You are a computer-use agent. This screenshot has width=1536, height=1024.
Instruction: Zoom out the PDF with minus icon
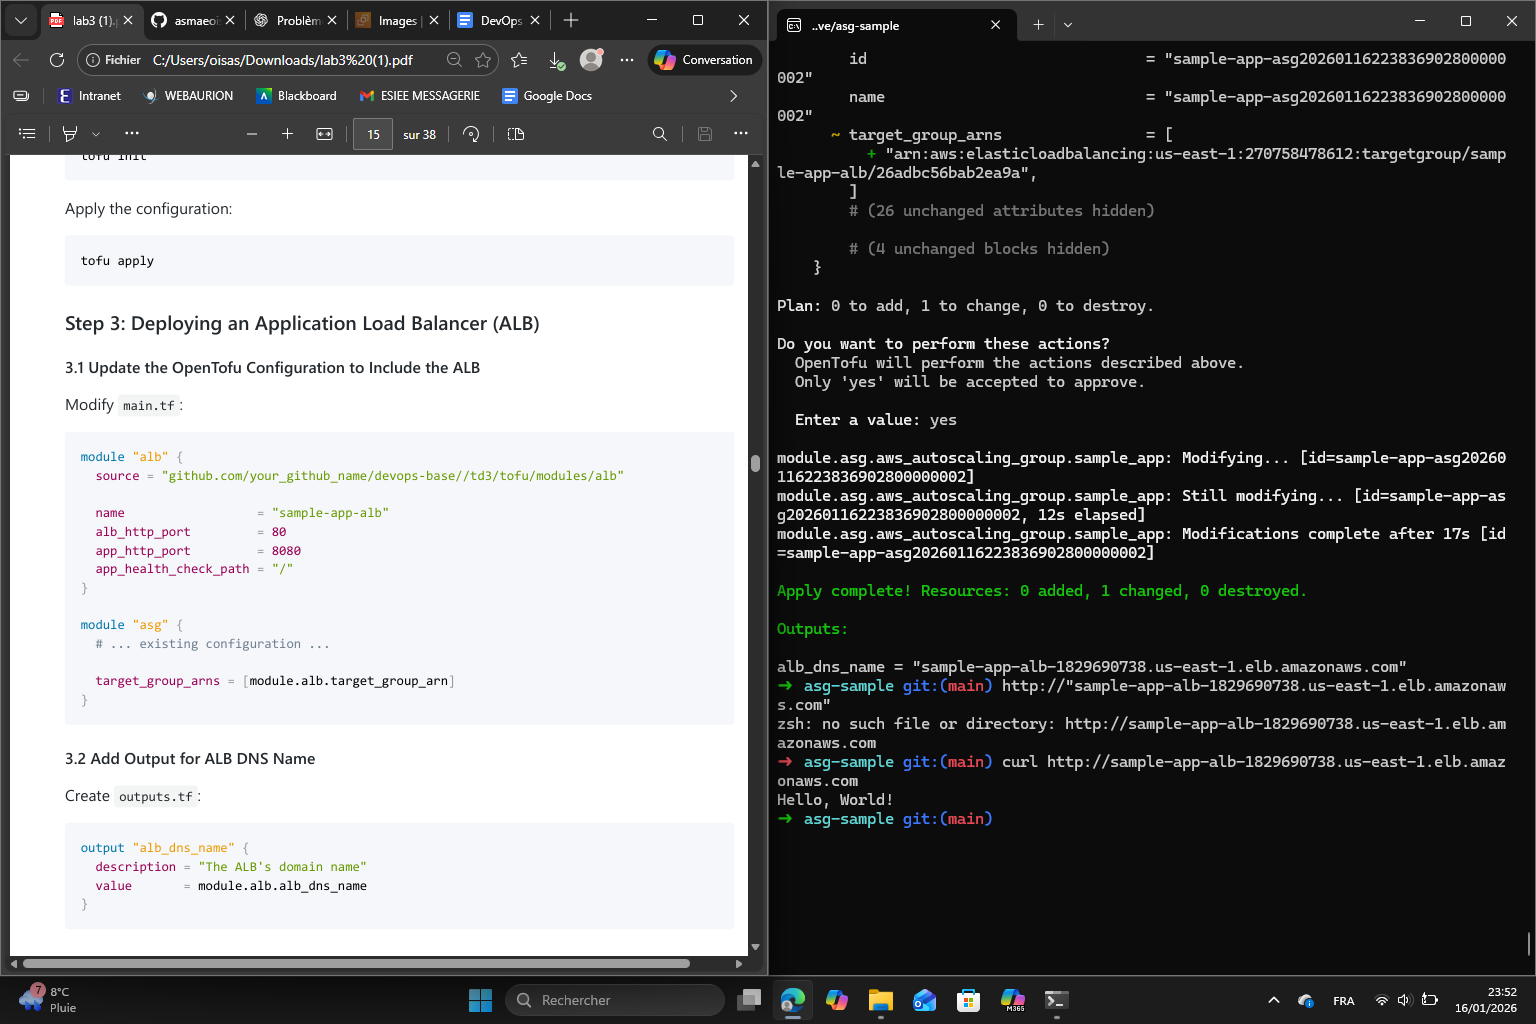(x=252, y=134)
